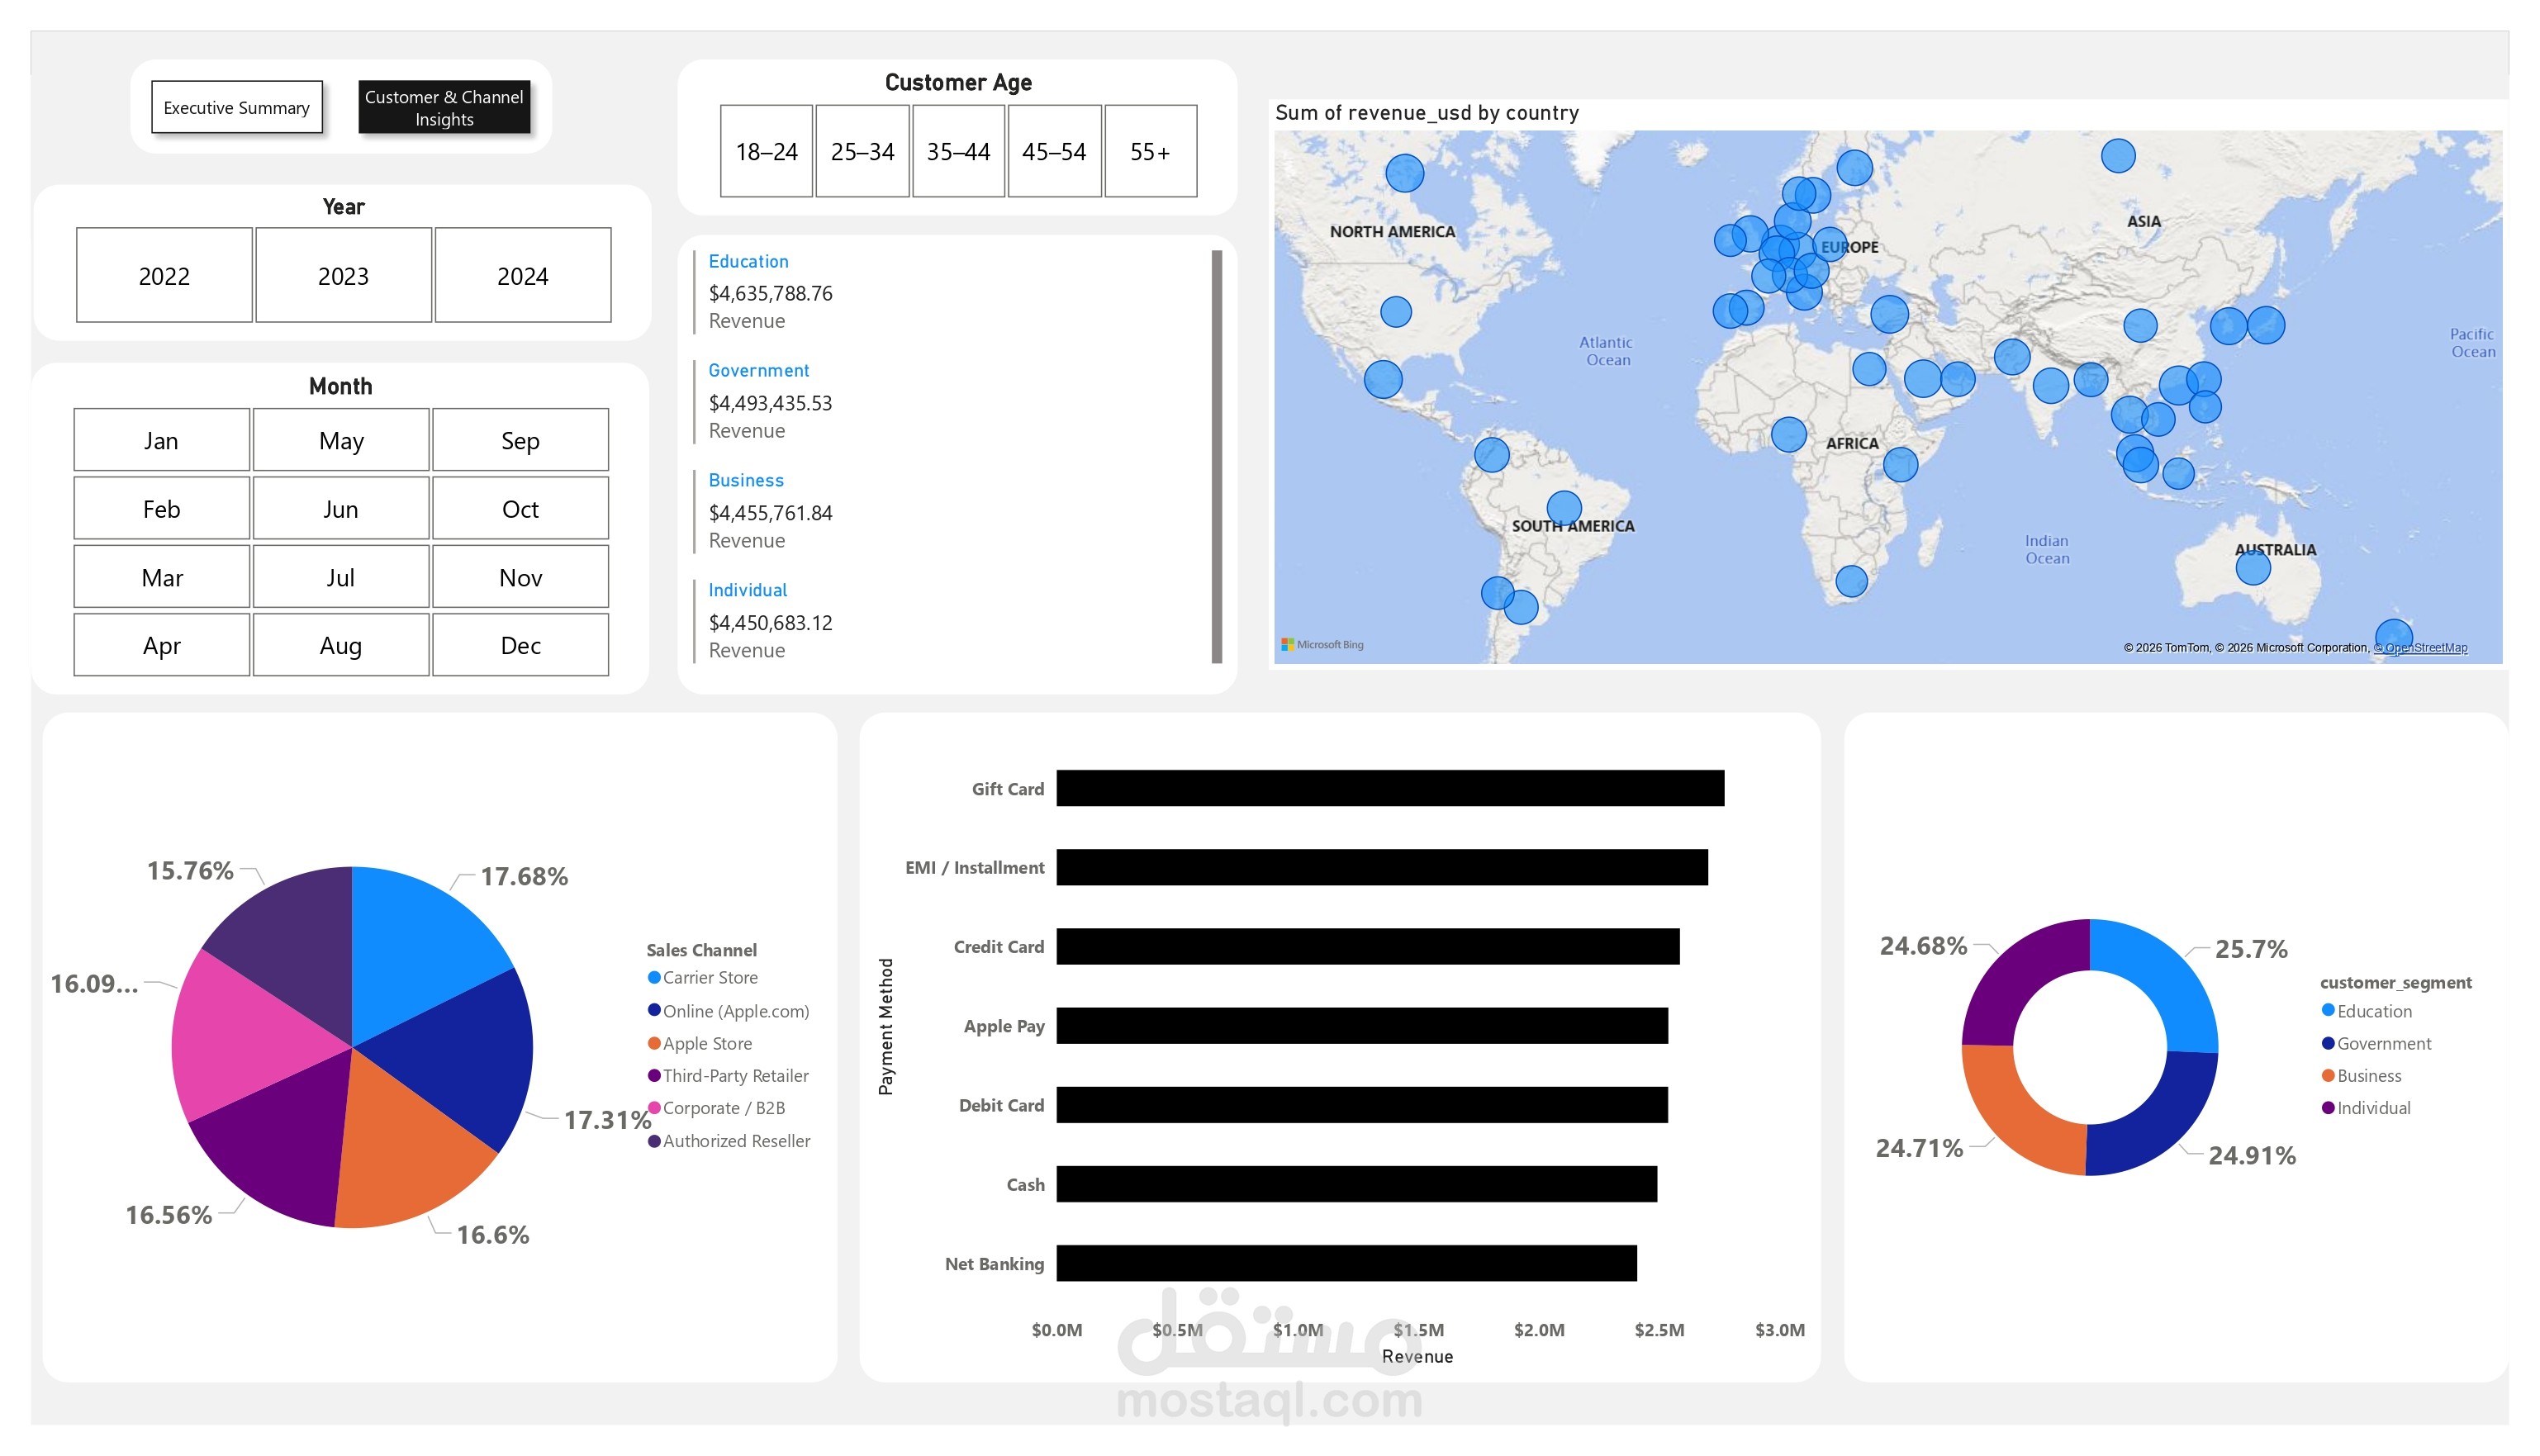Select the 55+ age group slicer

tap(1150, 151)
